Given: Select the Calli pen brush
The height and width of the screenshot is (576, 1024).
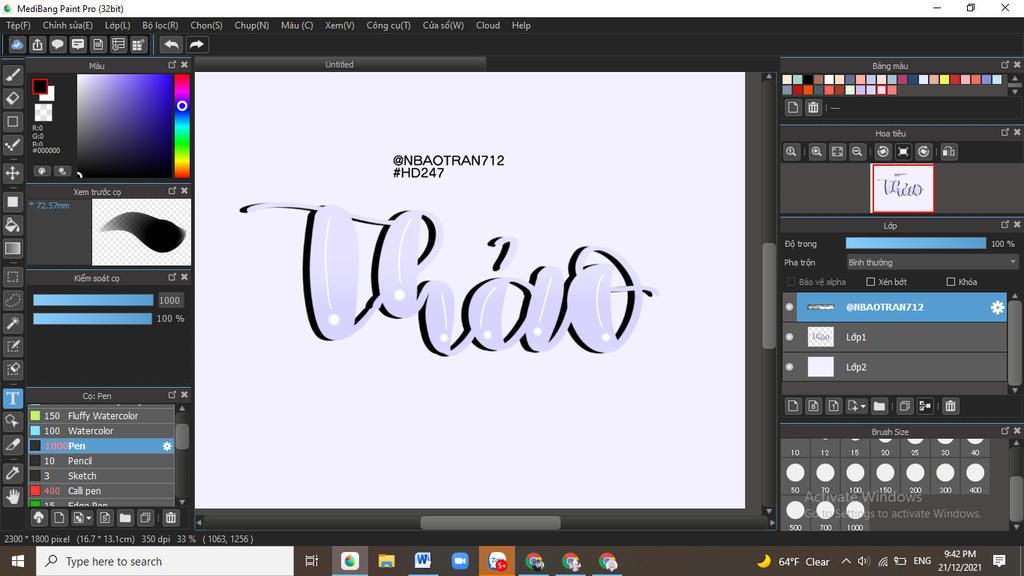Looking at the screenshot, I should 101,491.
